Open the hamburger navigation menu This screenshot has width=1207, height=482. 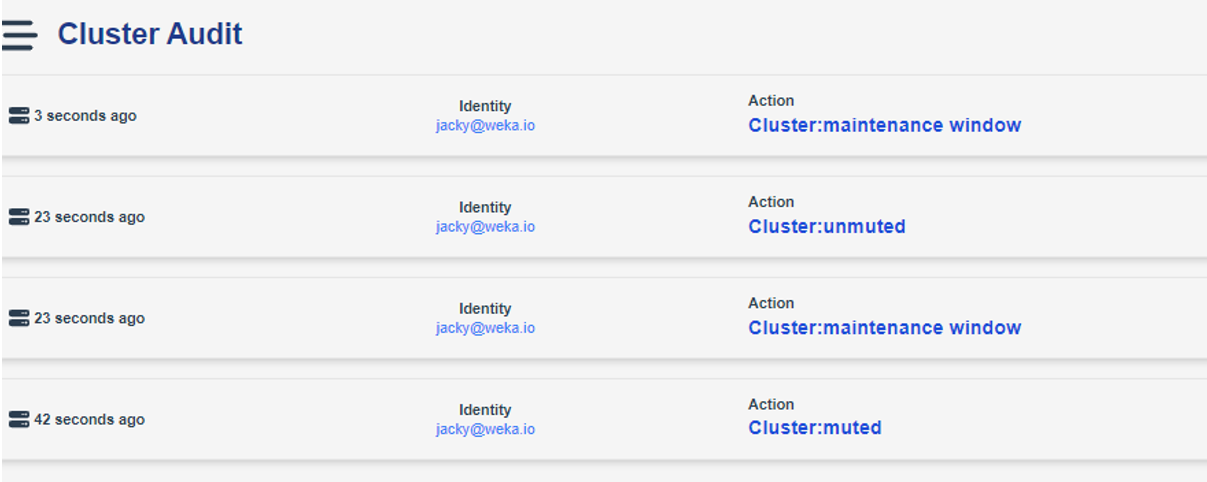coord(19,35)
